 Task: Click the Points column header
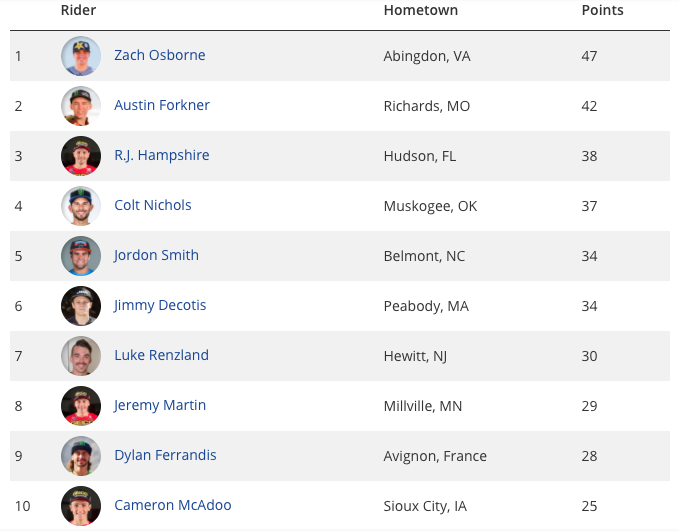602,10
